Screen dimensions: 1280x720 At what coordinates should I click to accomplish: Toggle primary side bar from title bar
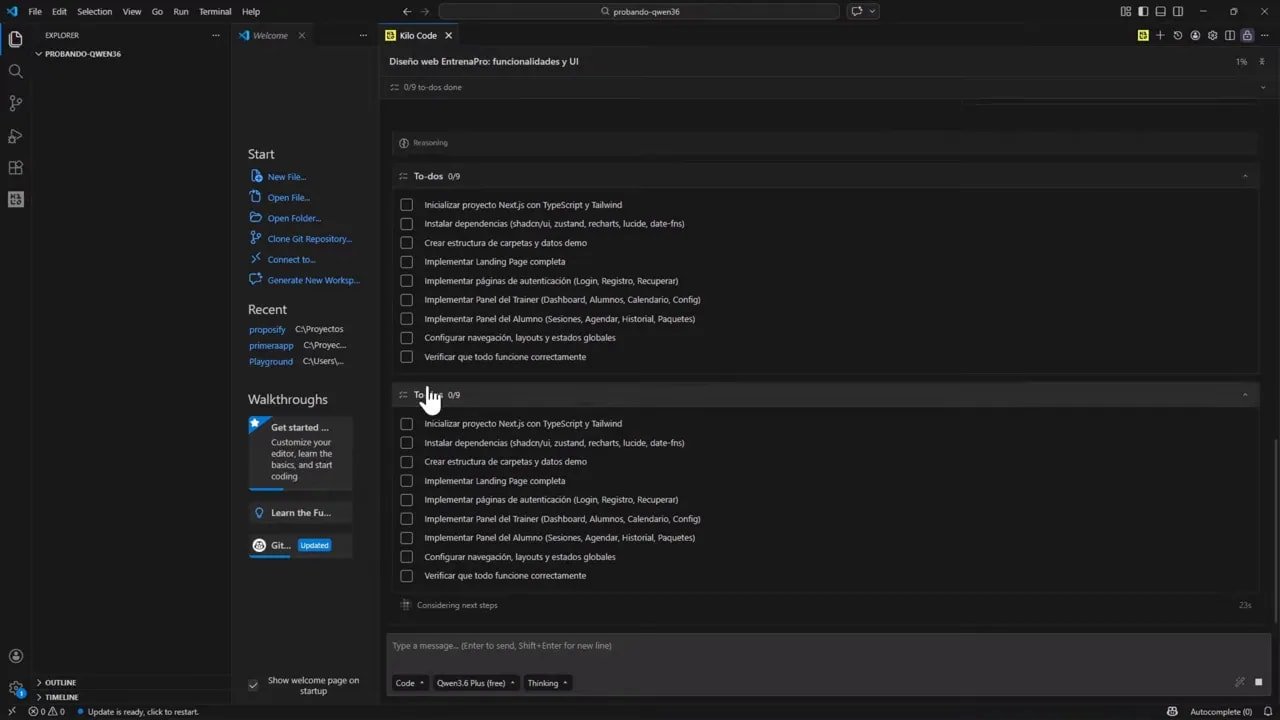(x=1143, y=11)
